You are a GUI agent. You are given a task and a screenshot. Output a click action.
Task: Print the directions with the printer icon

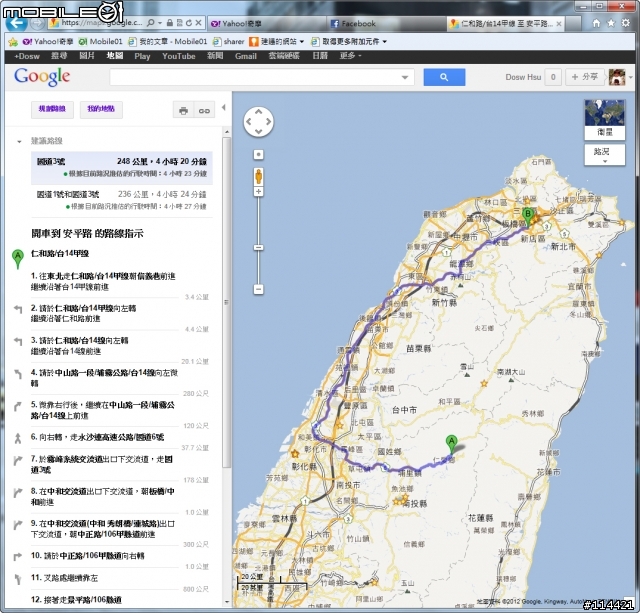coord(184,111)
